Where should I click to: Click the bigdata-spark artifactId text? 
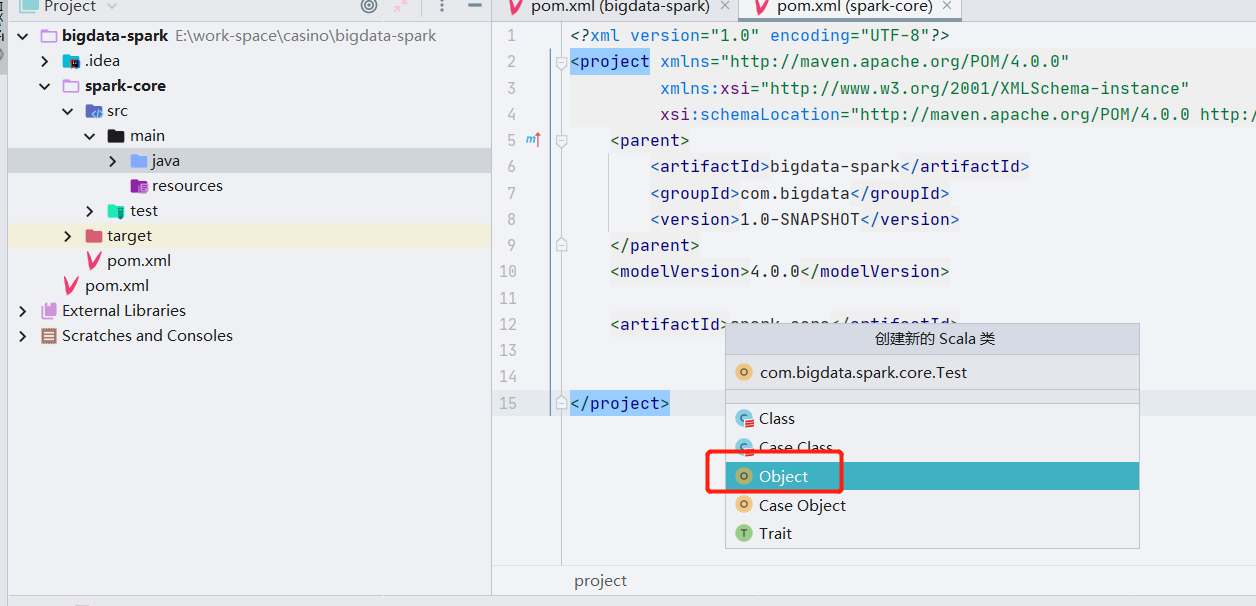point(835,166)
